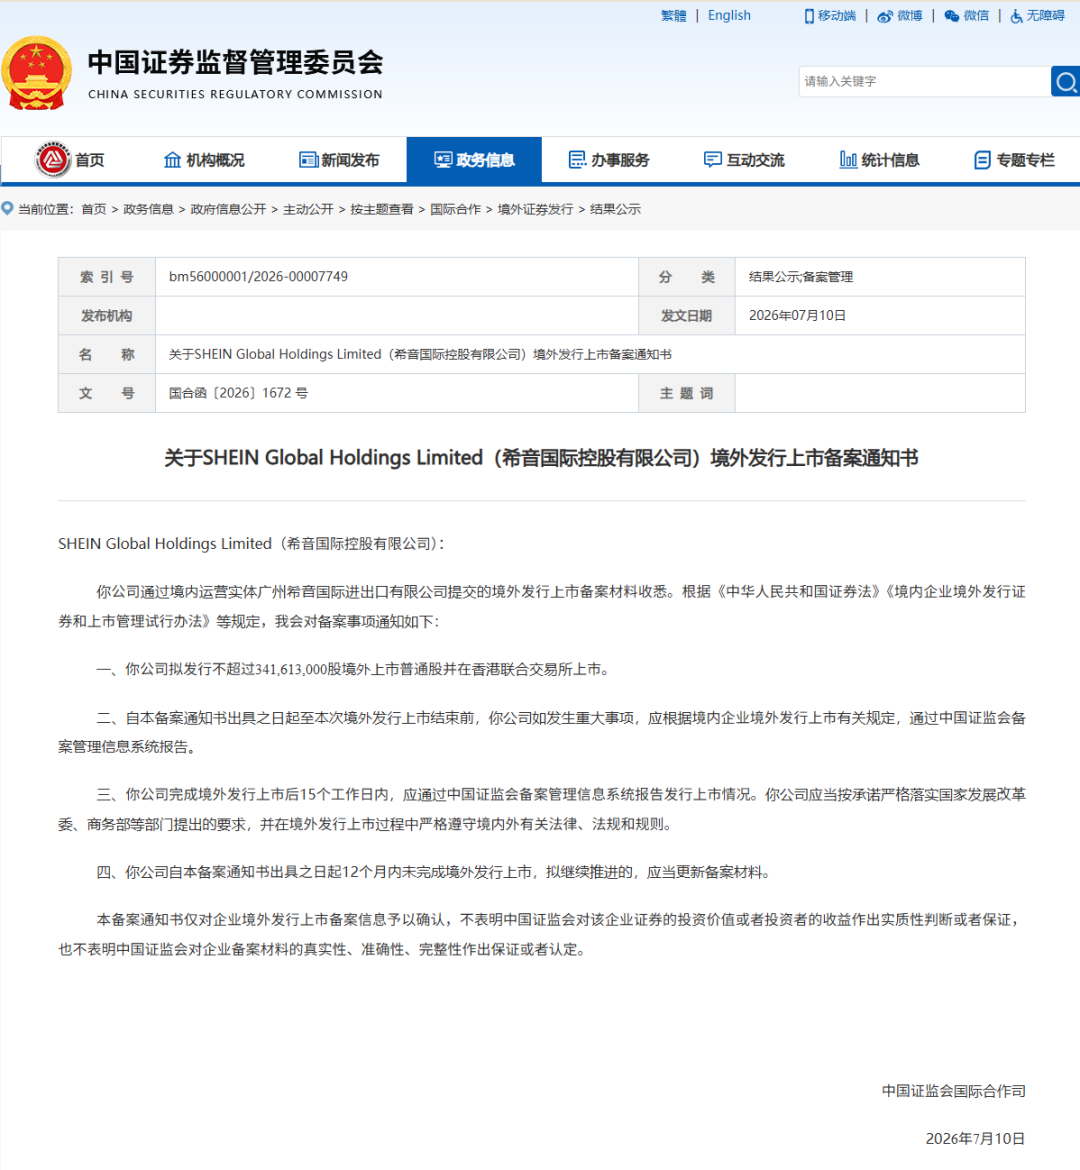Focus the 请输入关键字 search field
Viewport: 1080px width, 1170px height.
click(x=925, y=81)
